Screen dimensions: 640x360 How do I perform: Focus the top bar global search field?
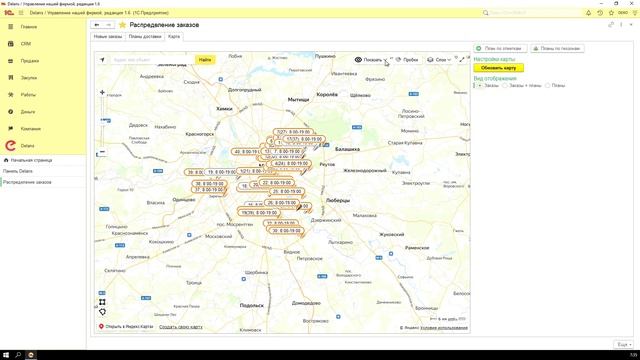pyautogui.click(x=531, y=13)
